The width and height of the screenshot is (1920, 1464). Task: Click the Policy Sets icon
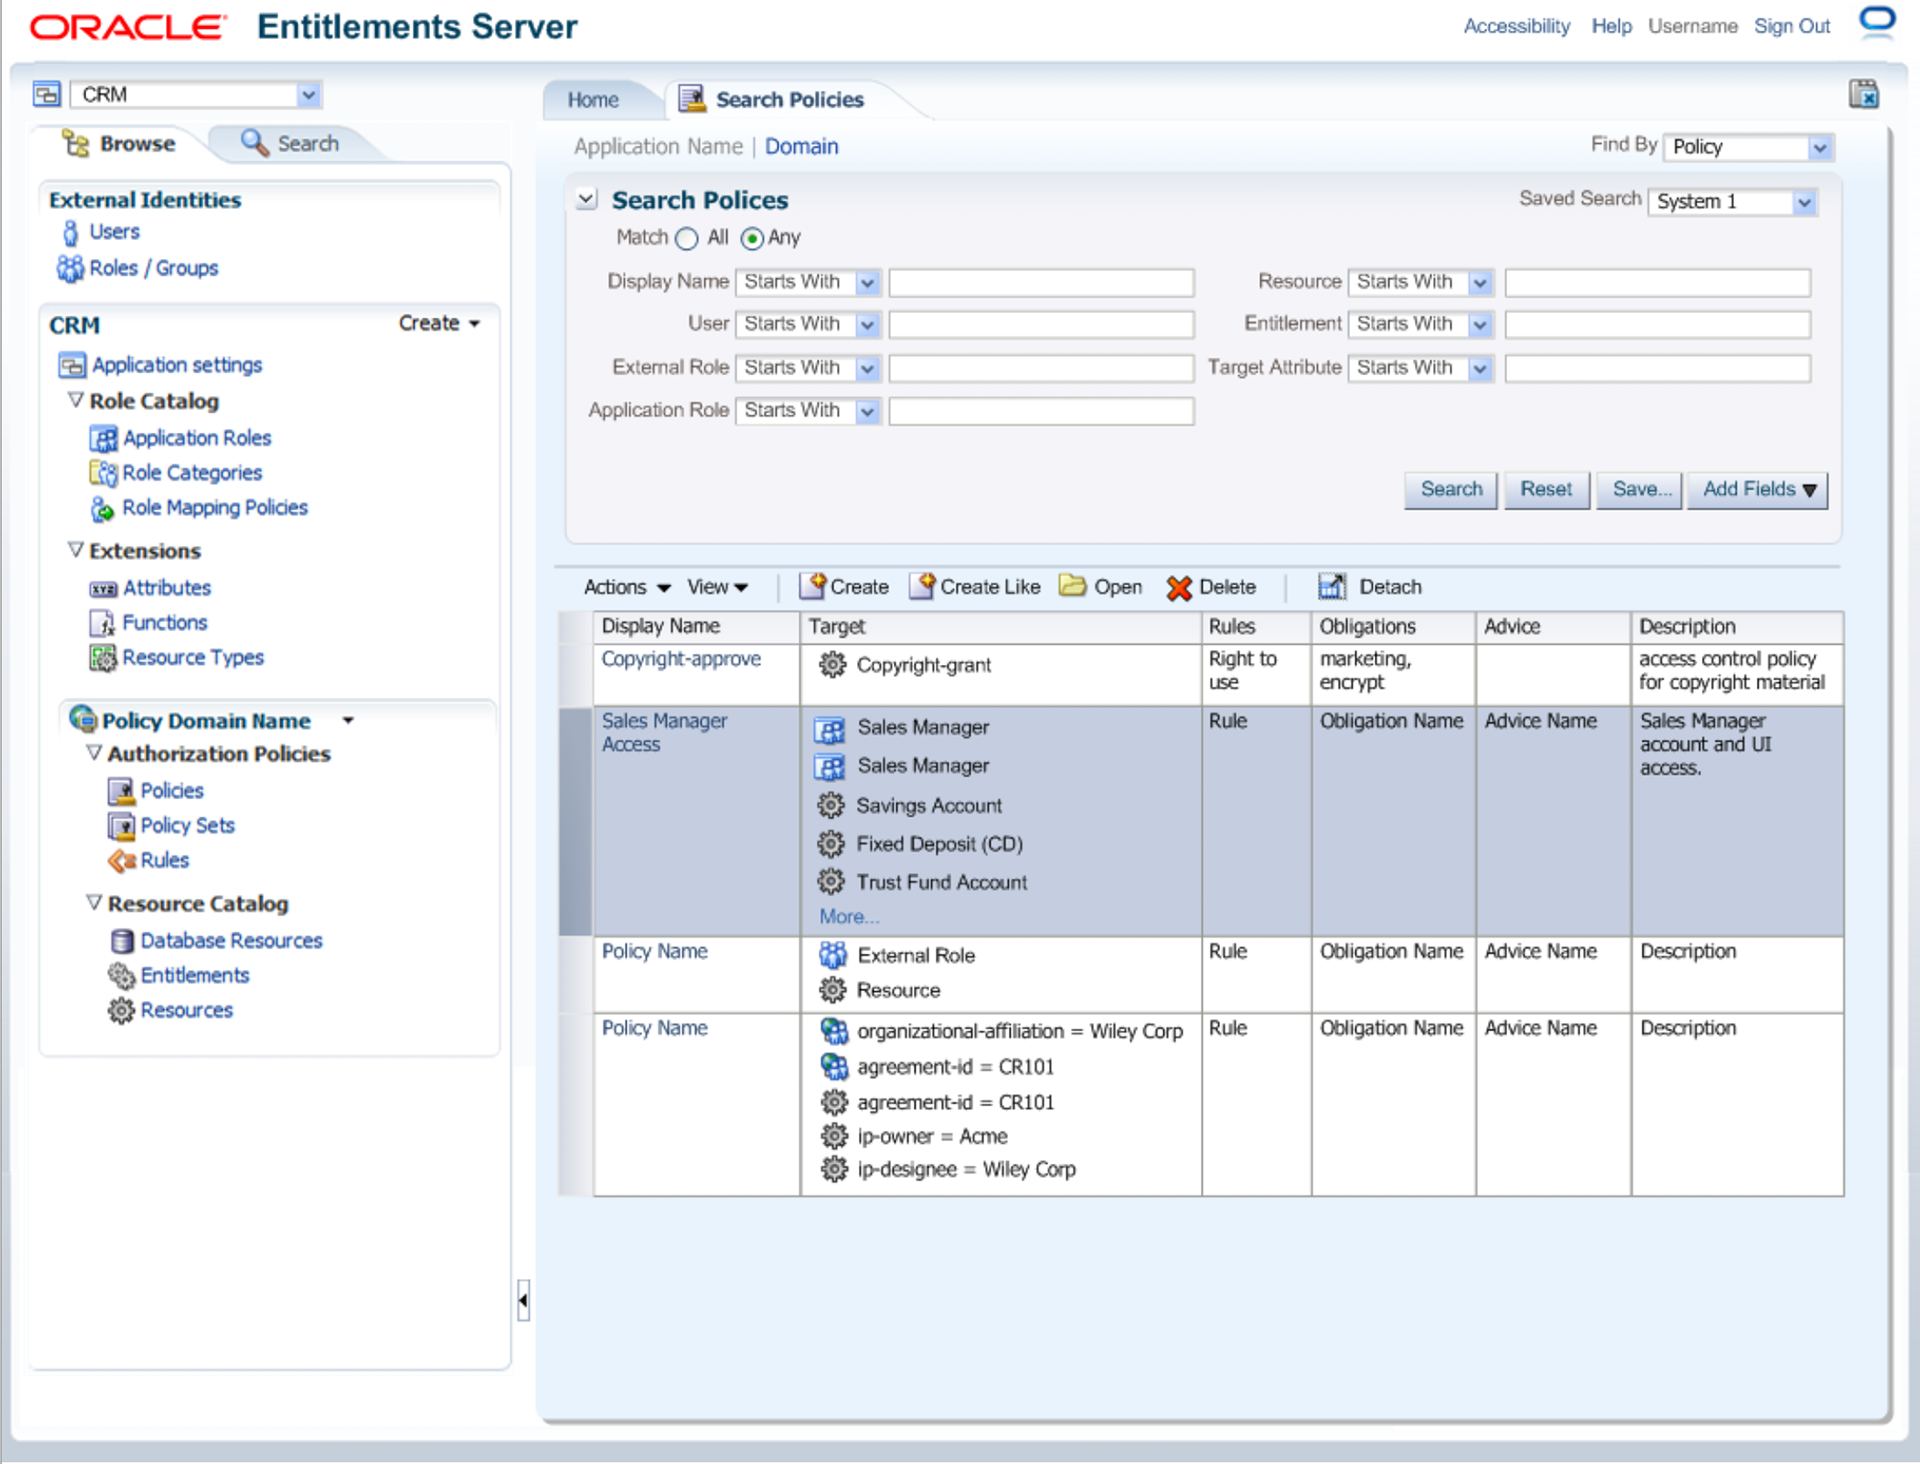(x=121, y=826)
